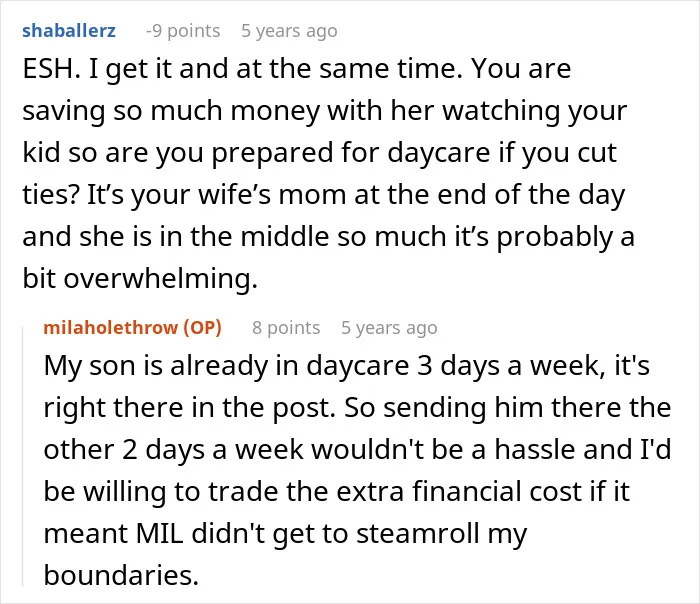Click the line starting 'meant MIL didn't get'

click(x=285, y=533)
